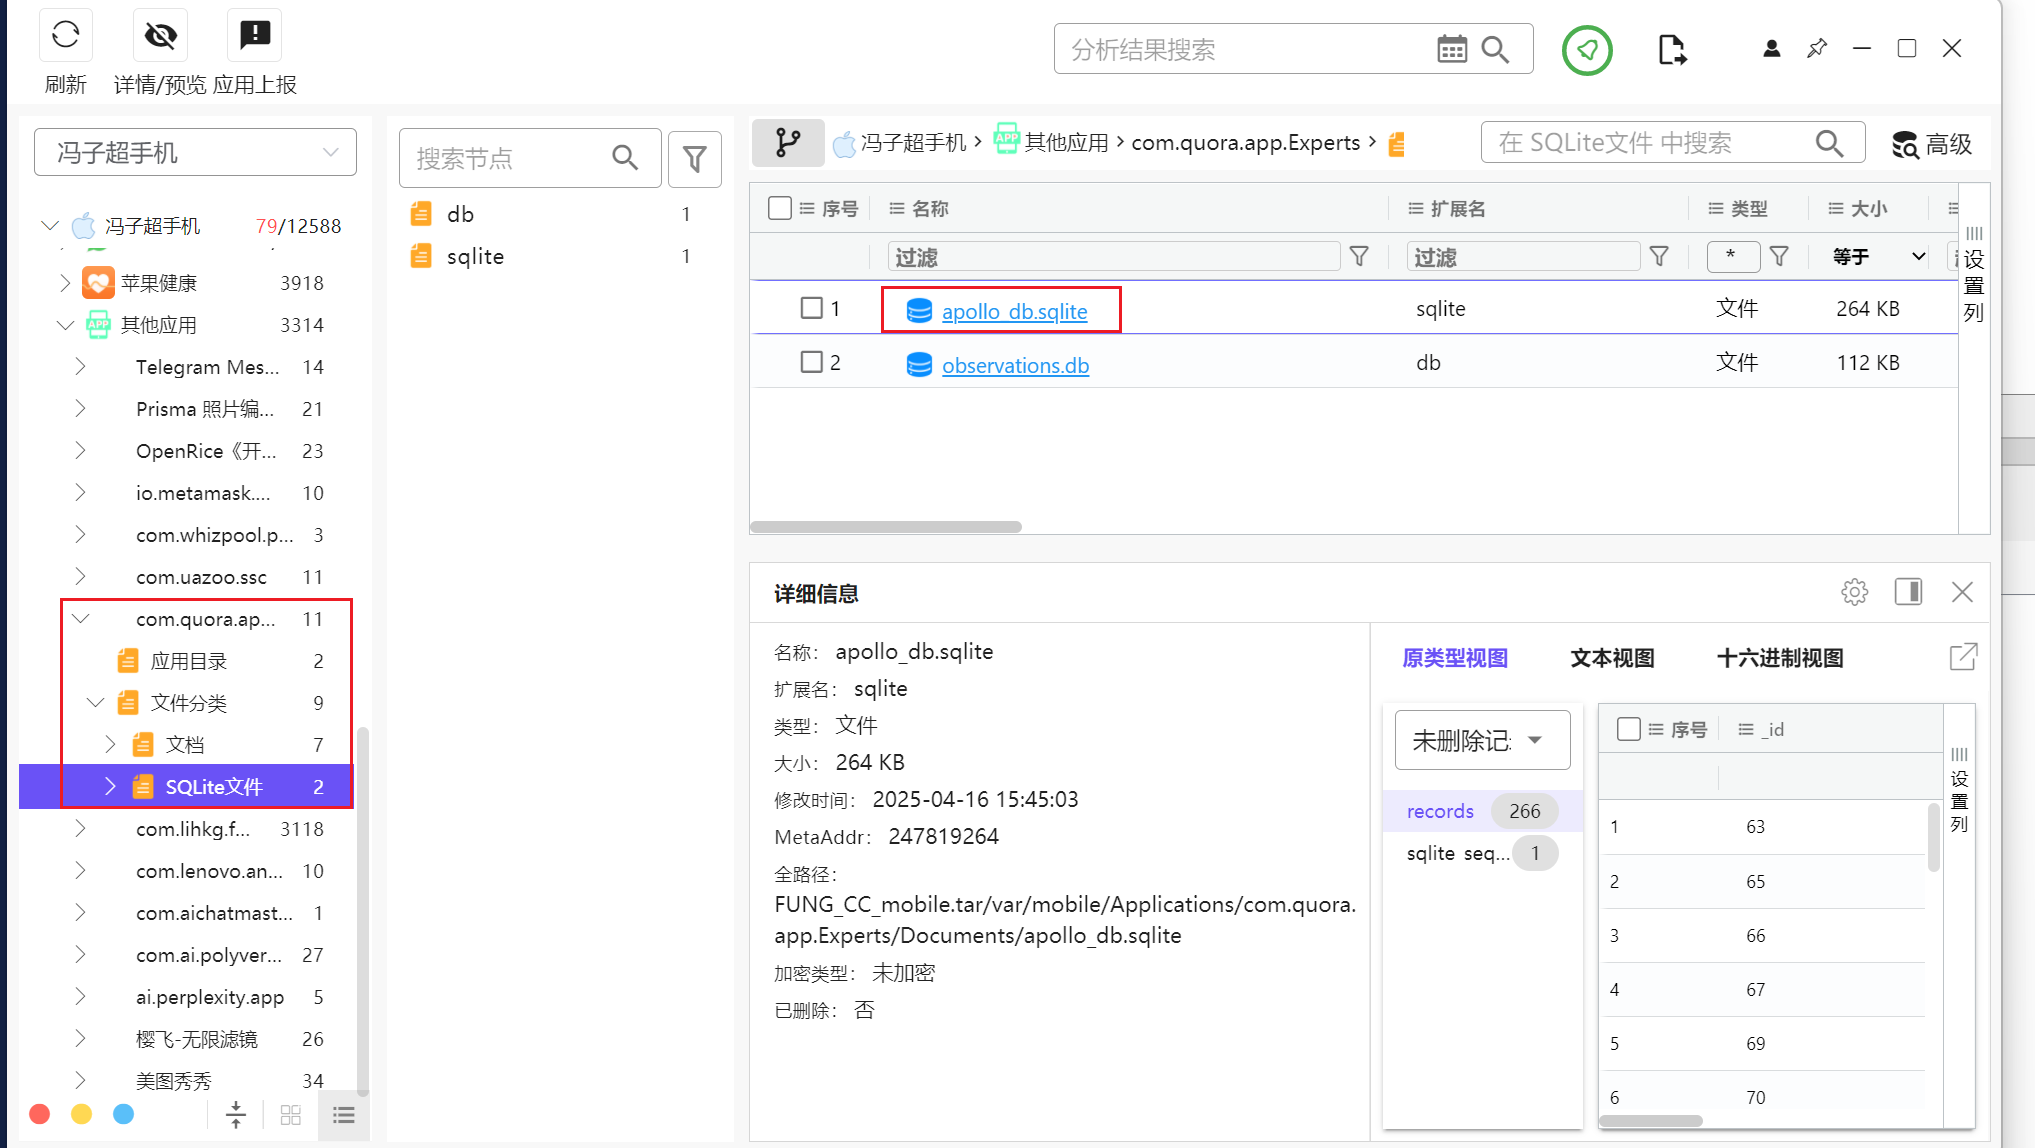Click the red color dot at bottom left
Screen dimensions: 2035x1148
(40, 1114)
